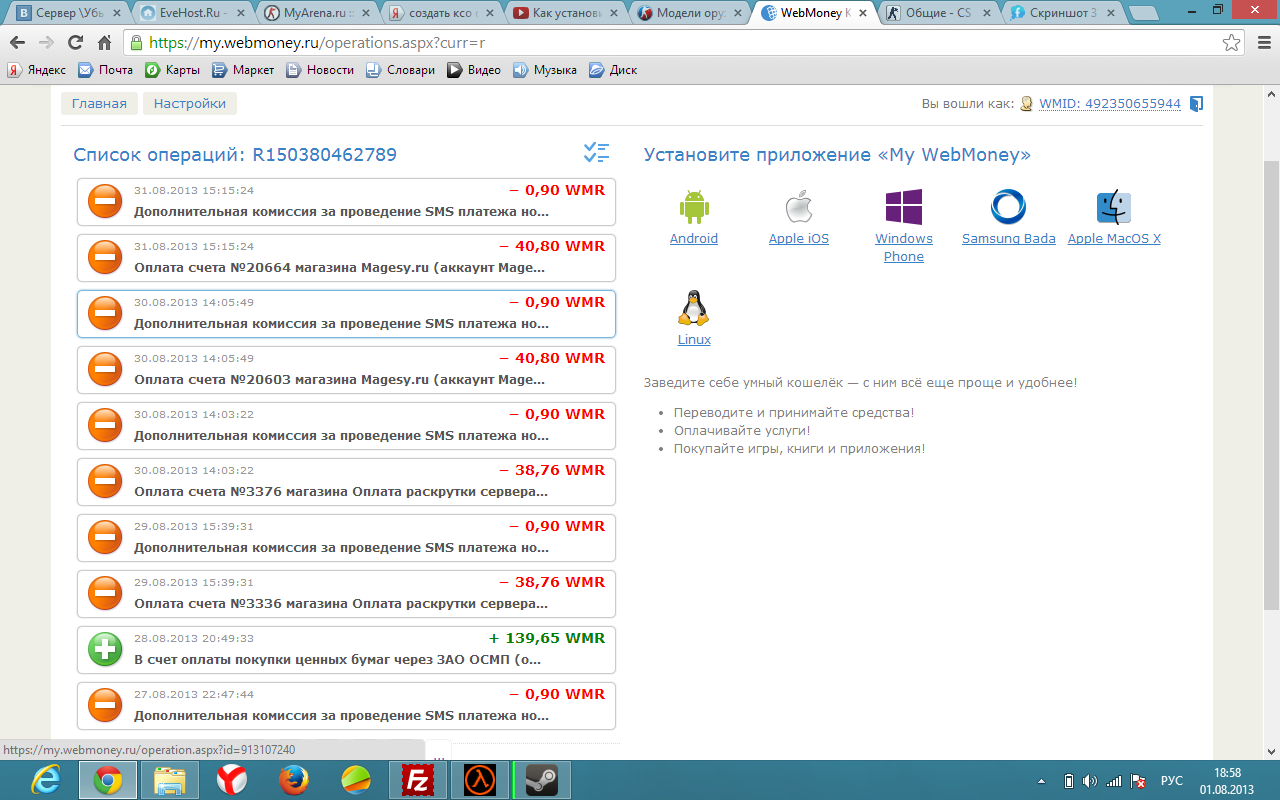The image size is (1280, 800).
Task: Launch Firefox from the taskbar
Action: pyautogui.click(x=293, y=780)
